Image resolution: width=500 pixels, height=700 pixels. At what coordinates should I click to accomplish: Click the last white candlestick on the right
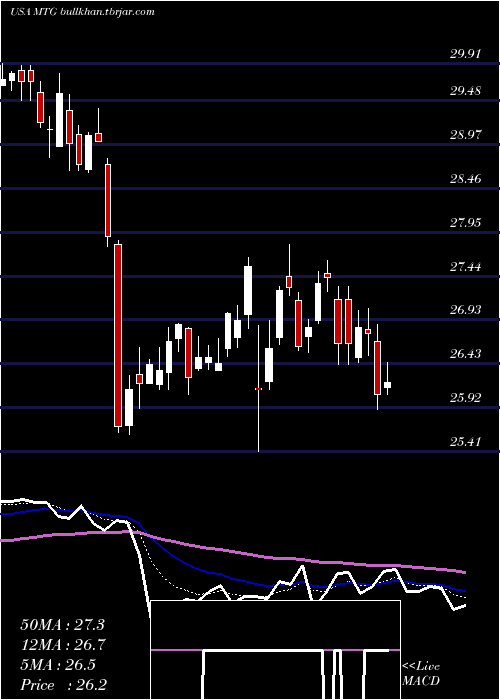388,385
